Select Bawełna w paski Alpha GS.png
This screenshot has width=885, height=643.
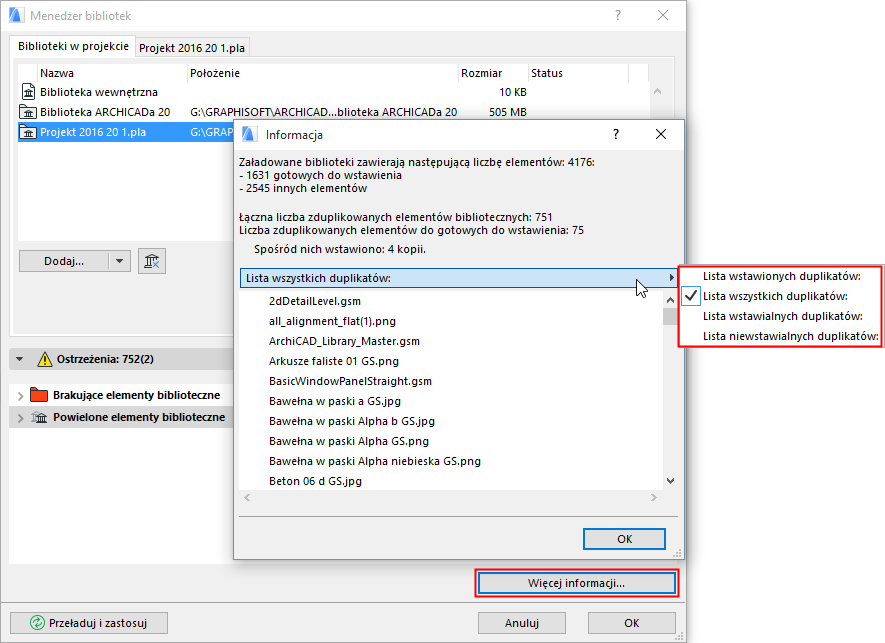click(x=349, y=441)
